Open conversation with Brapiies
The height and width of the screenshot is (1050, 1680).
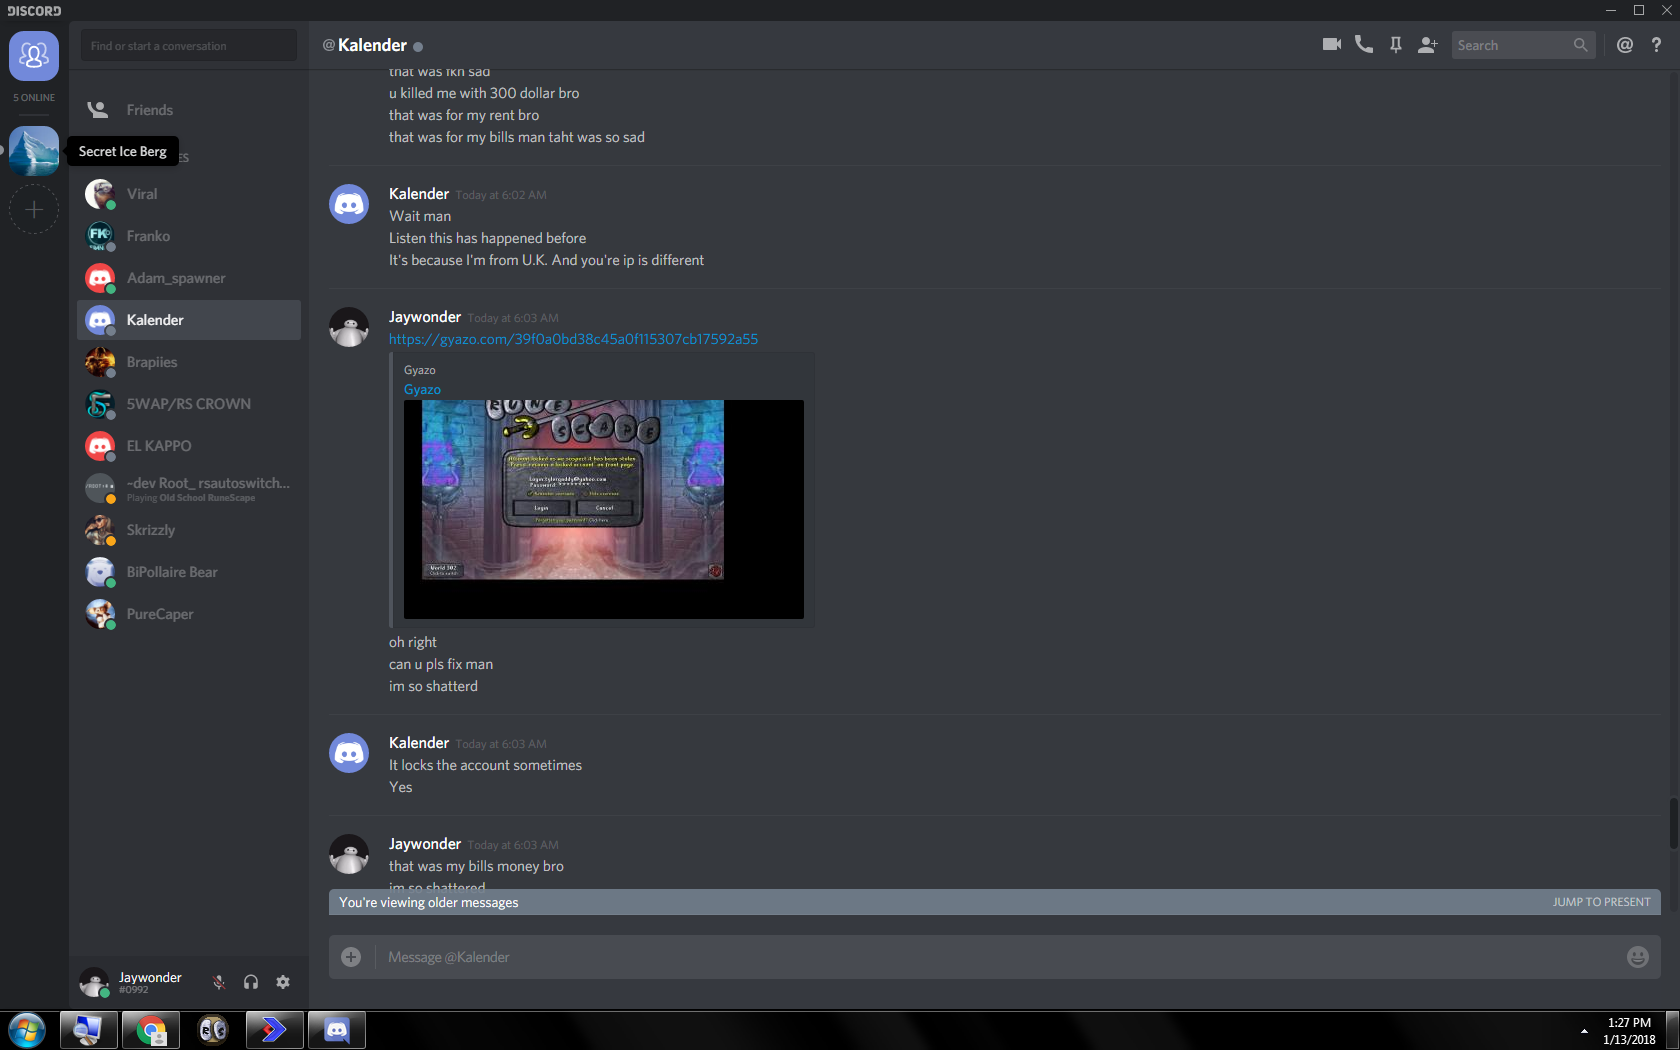coord(189,362)
